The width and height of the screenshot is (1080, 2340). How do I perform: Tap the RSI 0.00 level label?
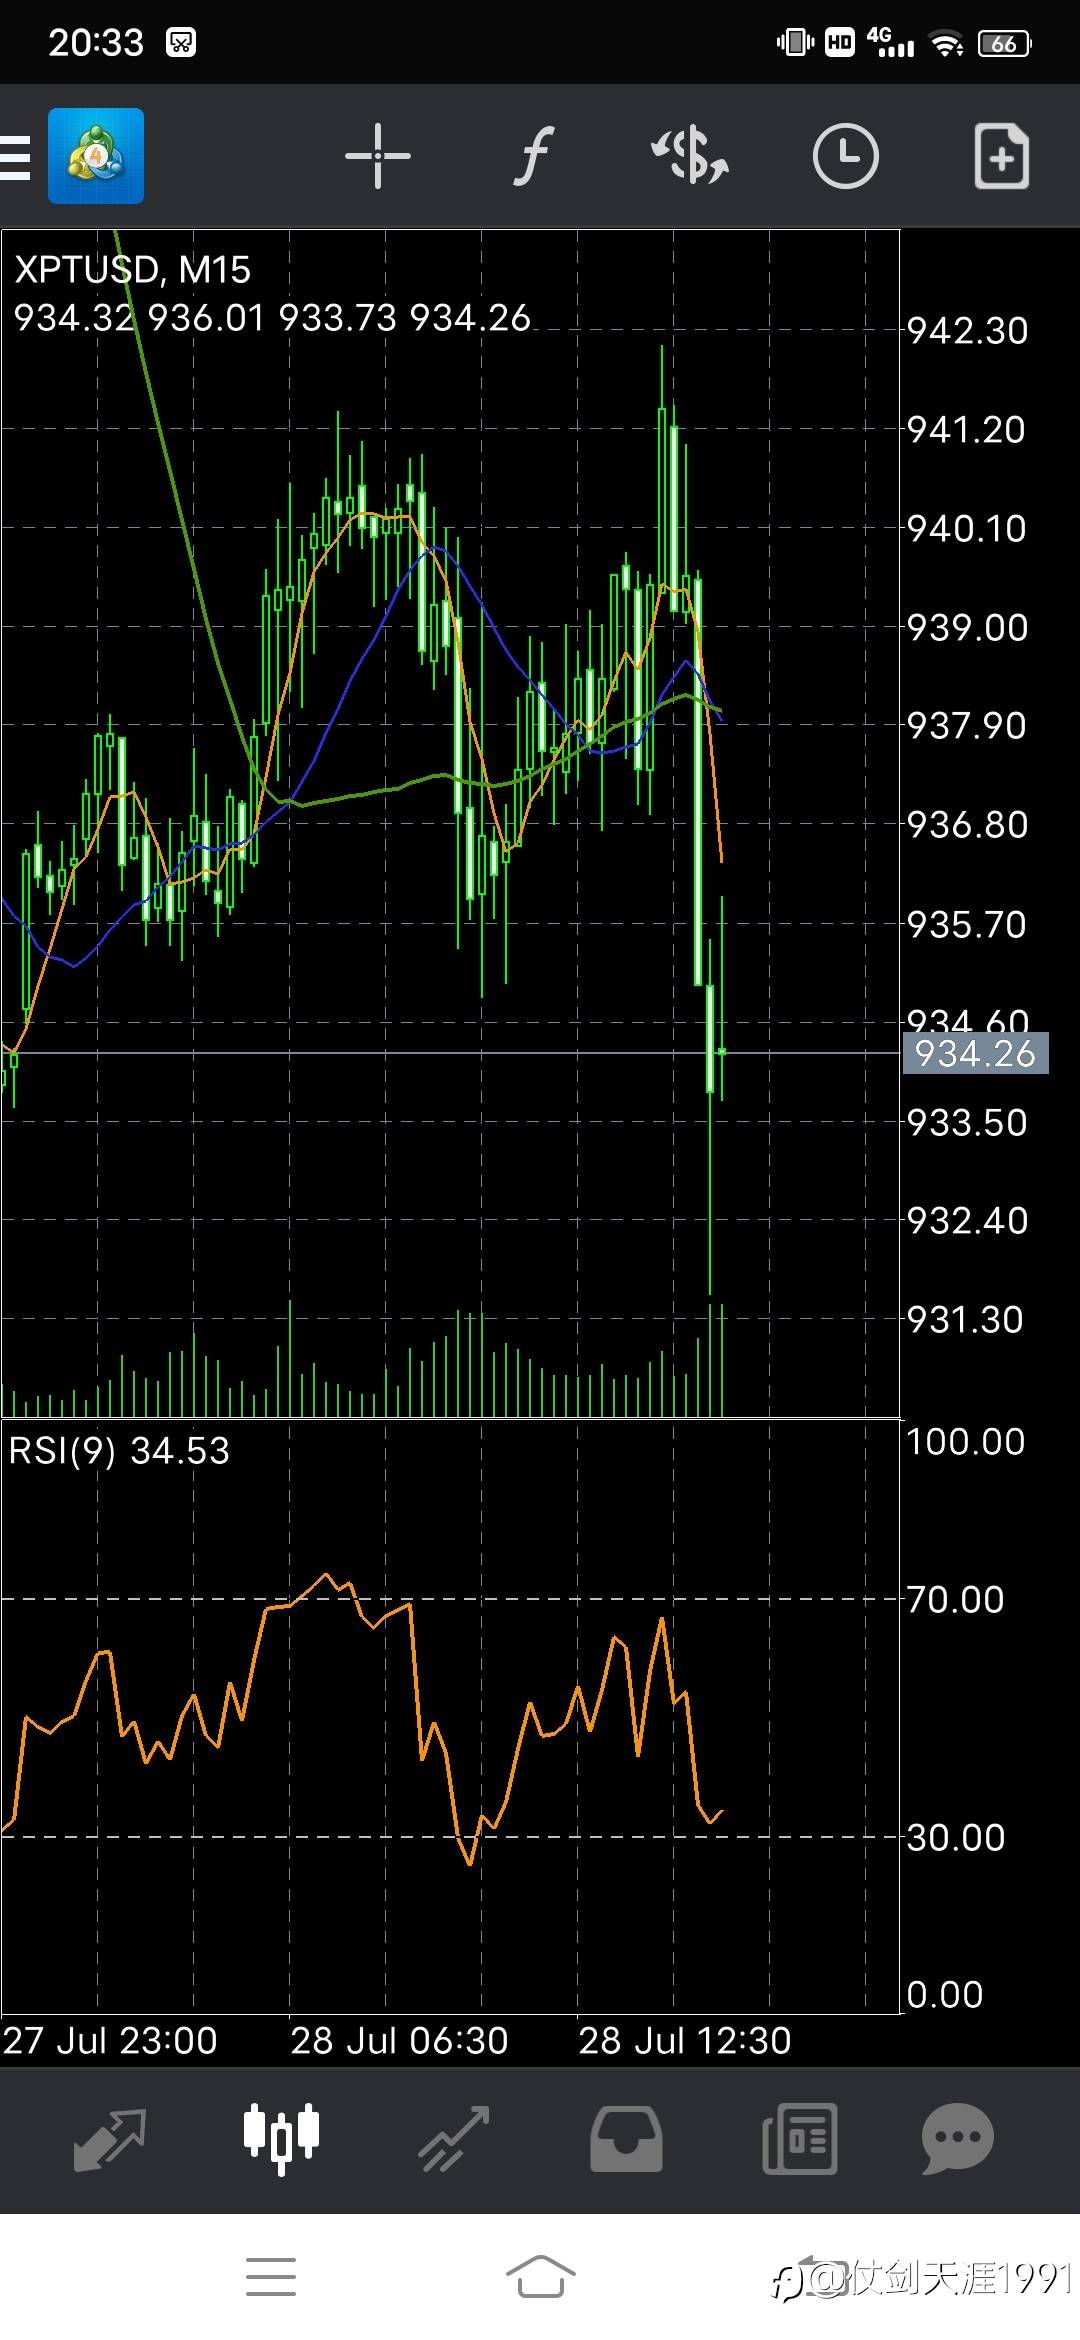(x=945, y=1994)
